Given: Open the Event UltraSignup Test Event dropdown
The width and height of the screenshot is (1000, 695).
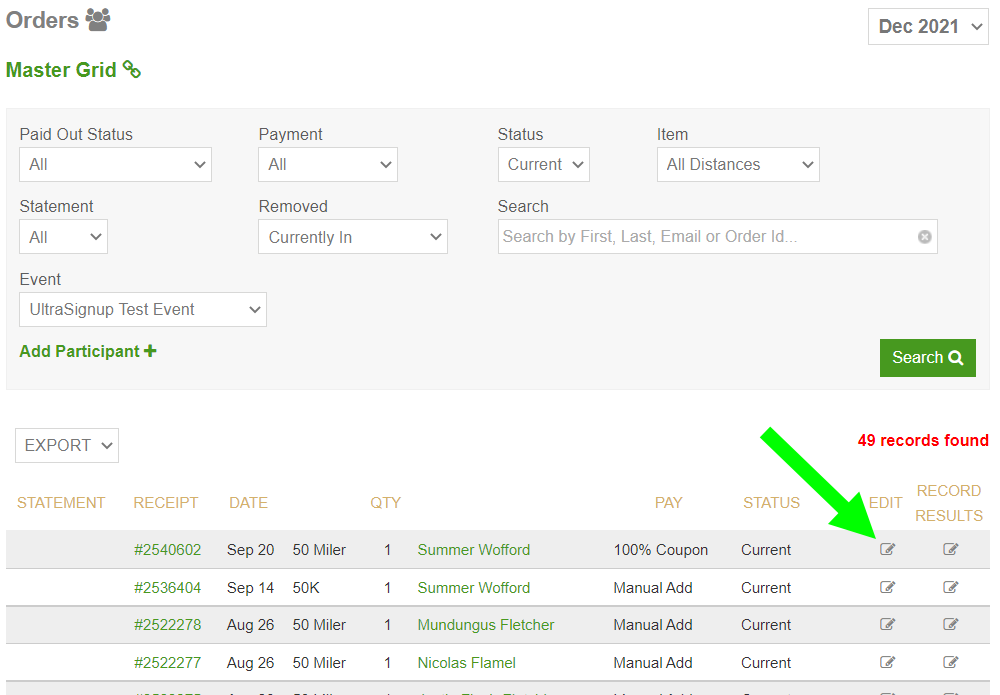Looking at the screenshot, I should click(x=142, y=310).
